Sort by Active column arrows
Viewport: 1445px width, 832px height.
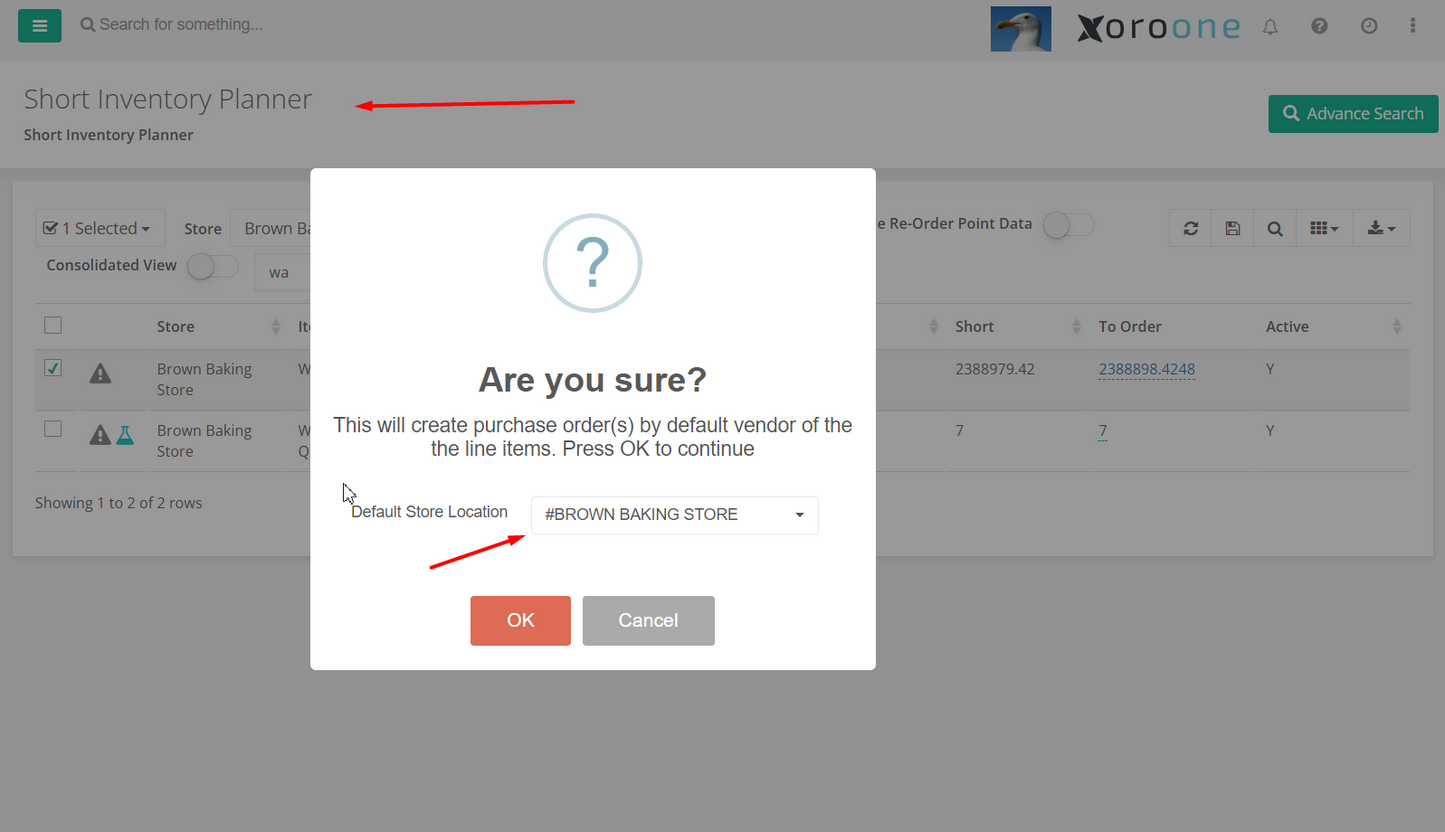1397,327
